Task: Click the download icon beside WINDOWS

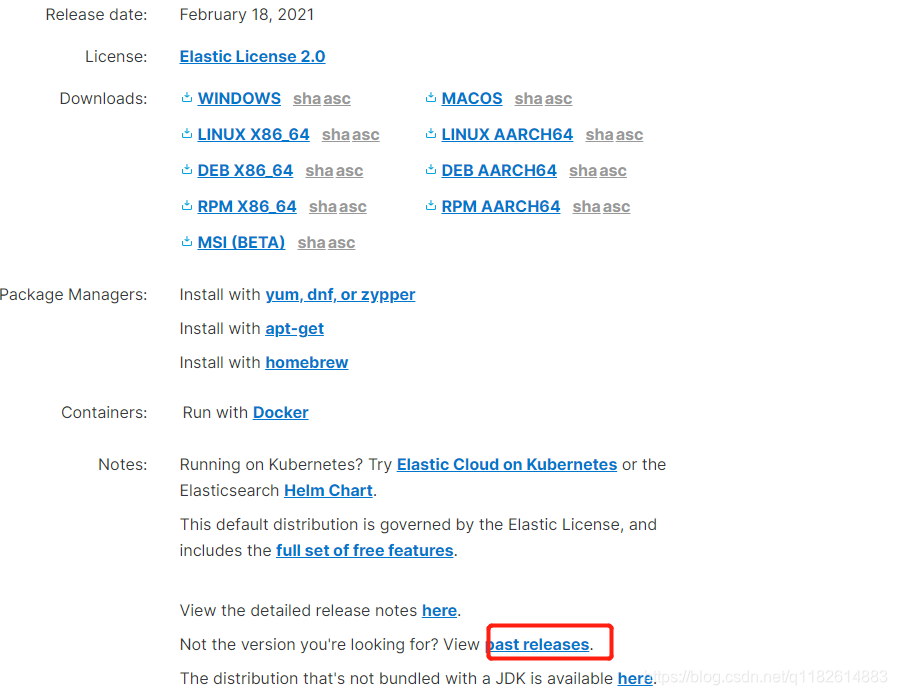Action: click(186, 98)
